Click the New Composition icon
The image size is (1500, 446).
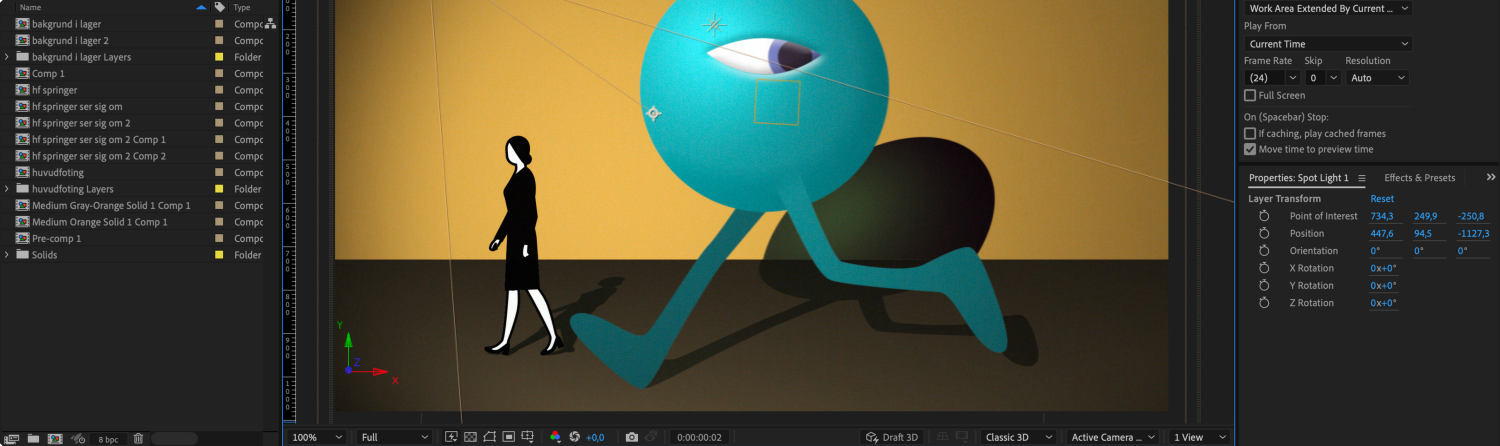click(x=55, y=438)
